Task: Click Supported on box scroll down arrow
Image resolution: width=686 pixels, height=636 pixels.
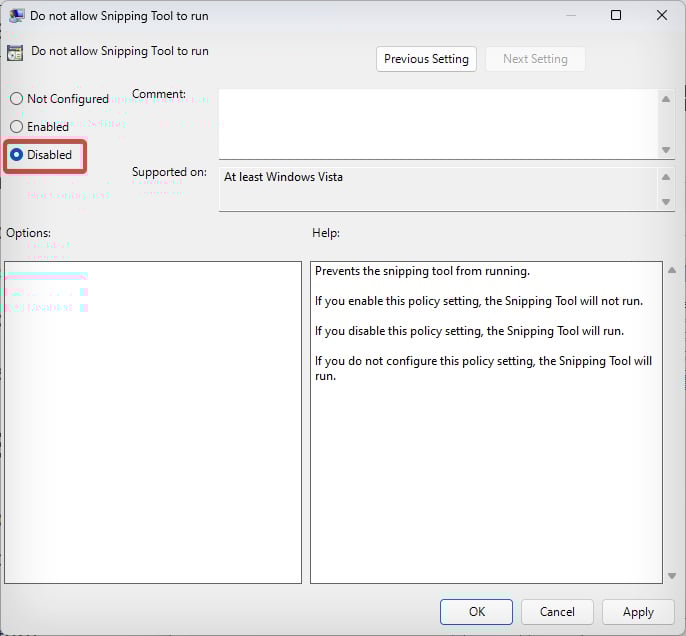Action: [x=666, y=202]
